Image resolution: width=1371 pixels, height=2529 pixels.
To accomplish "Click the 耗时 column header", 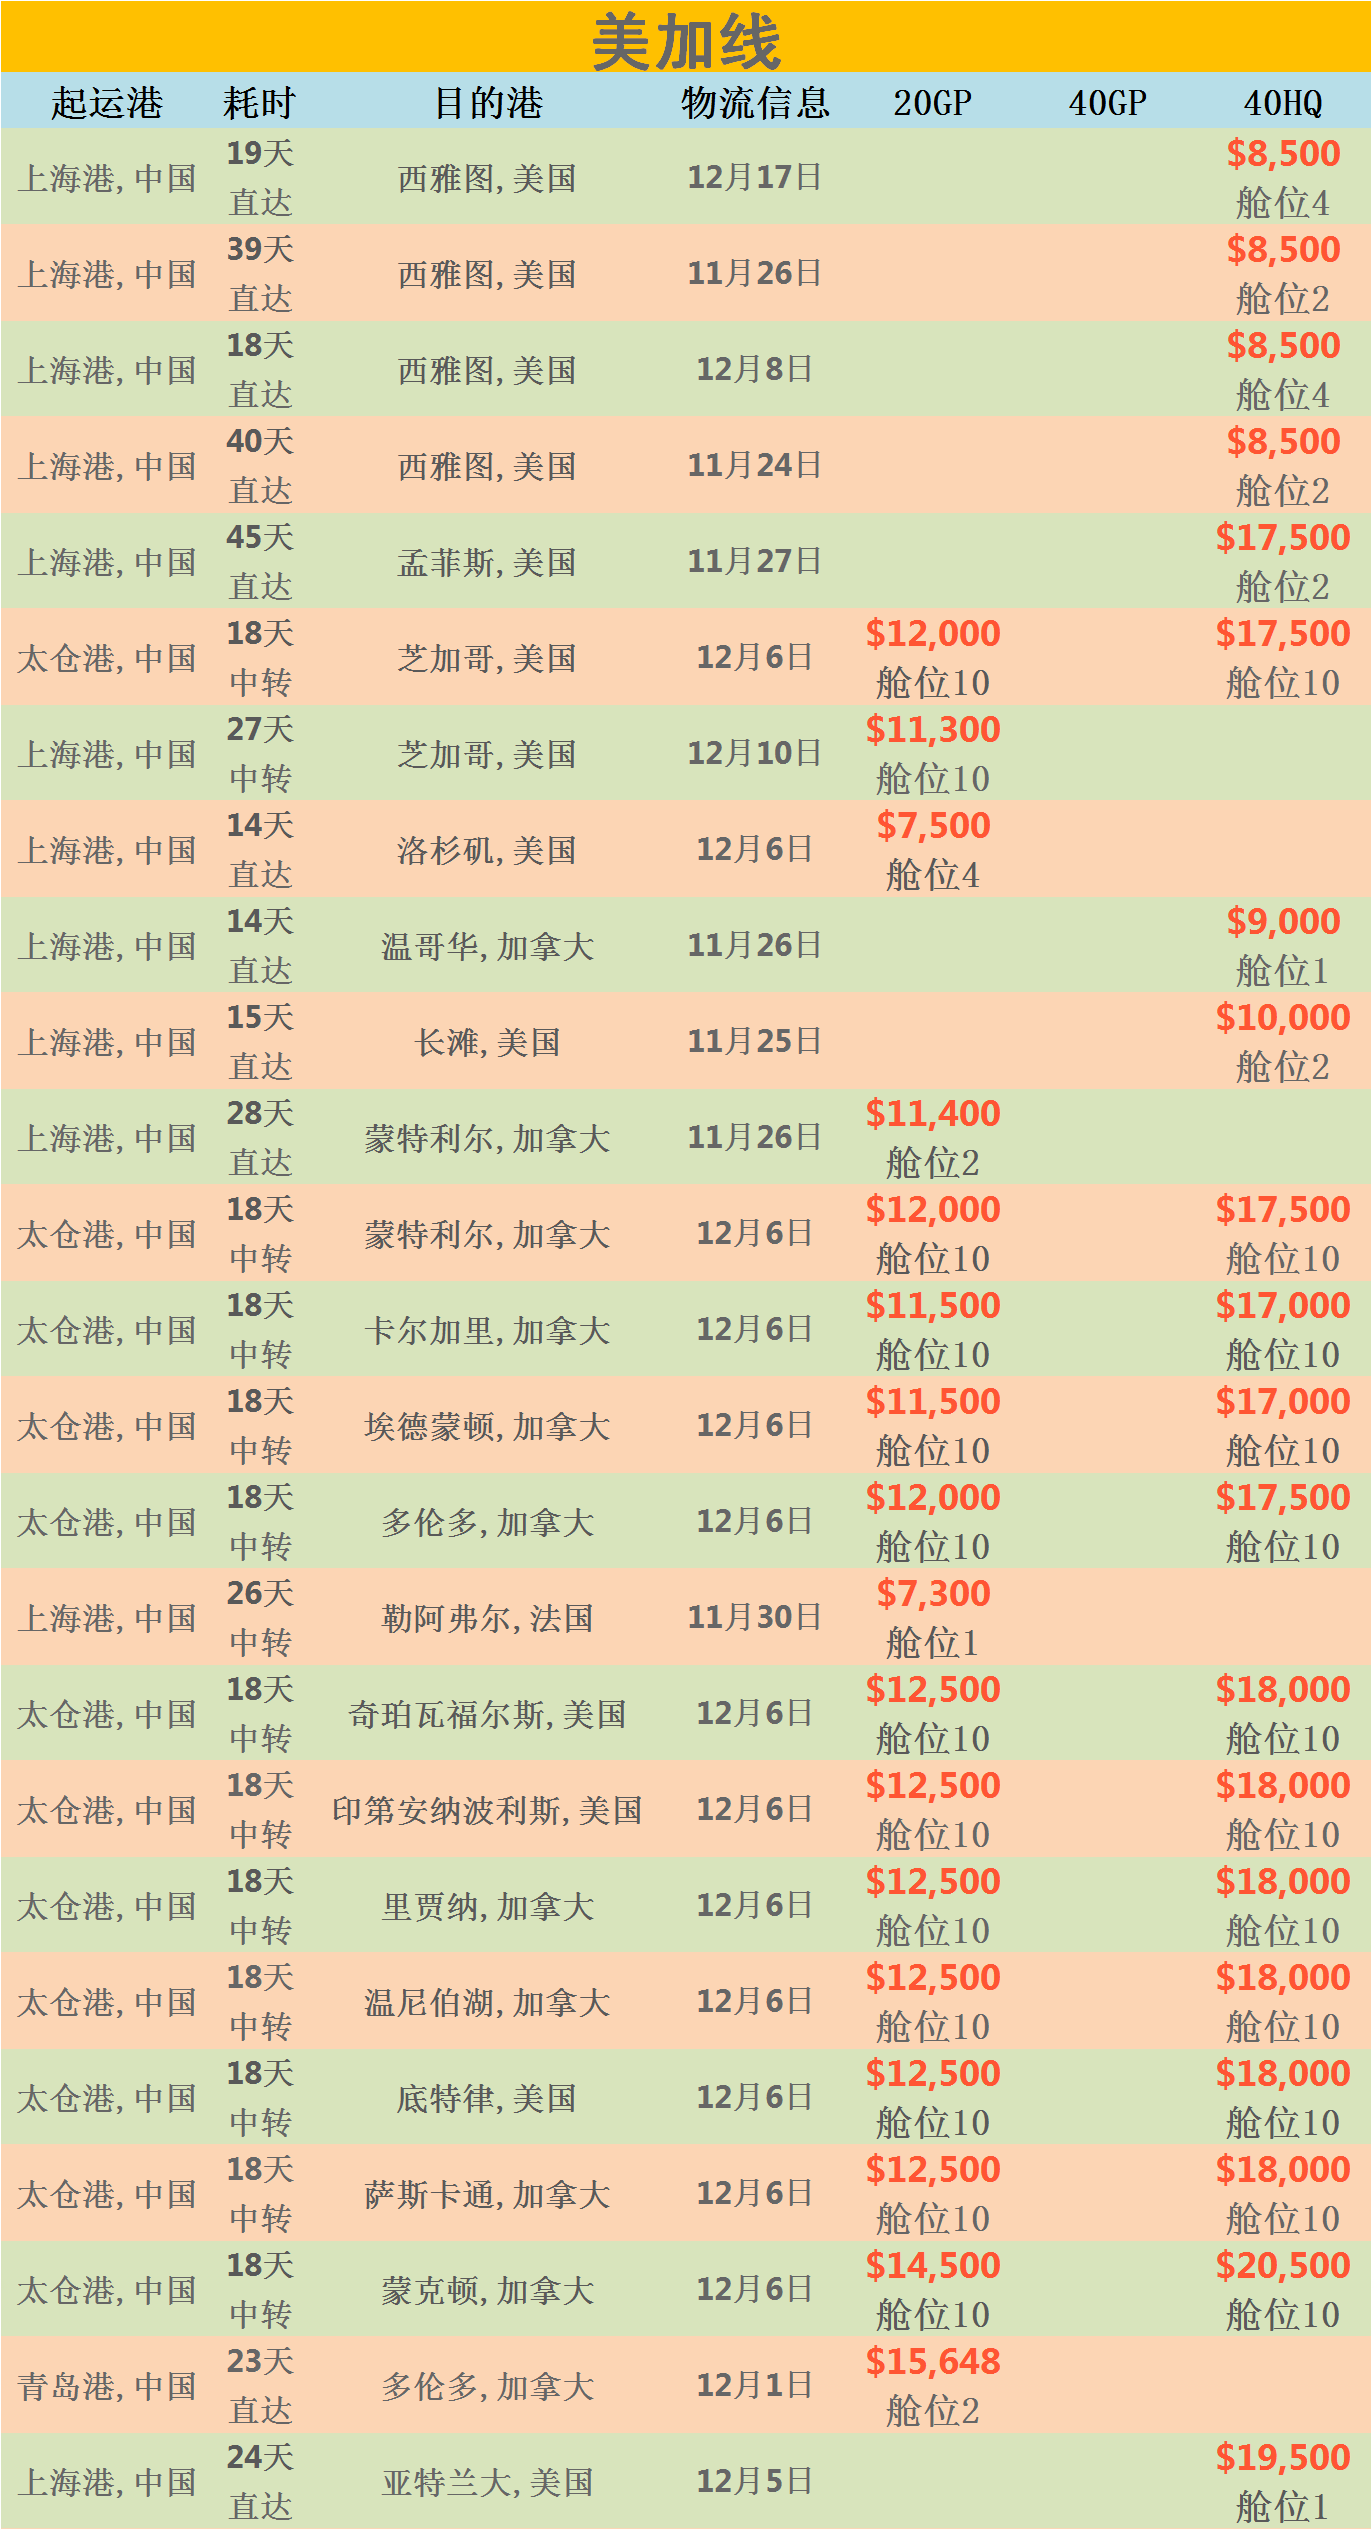I will [x=259, y=102].
